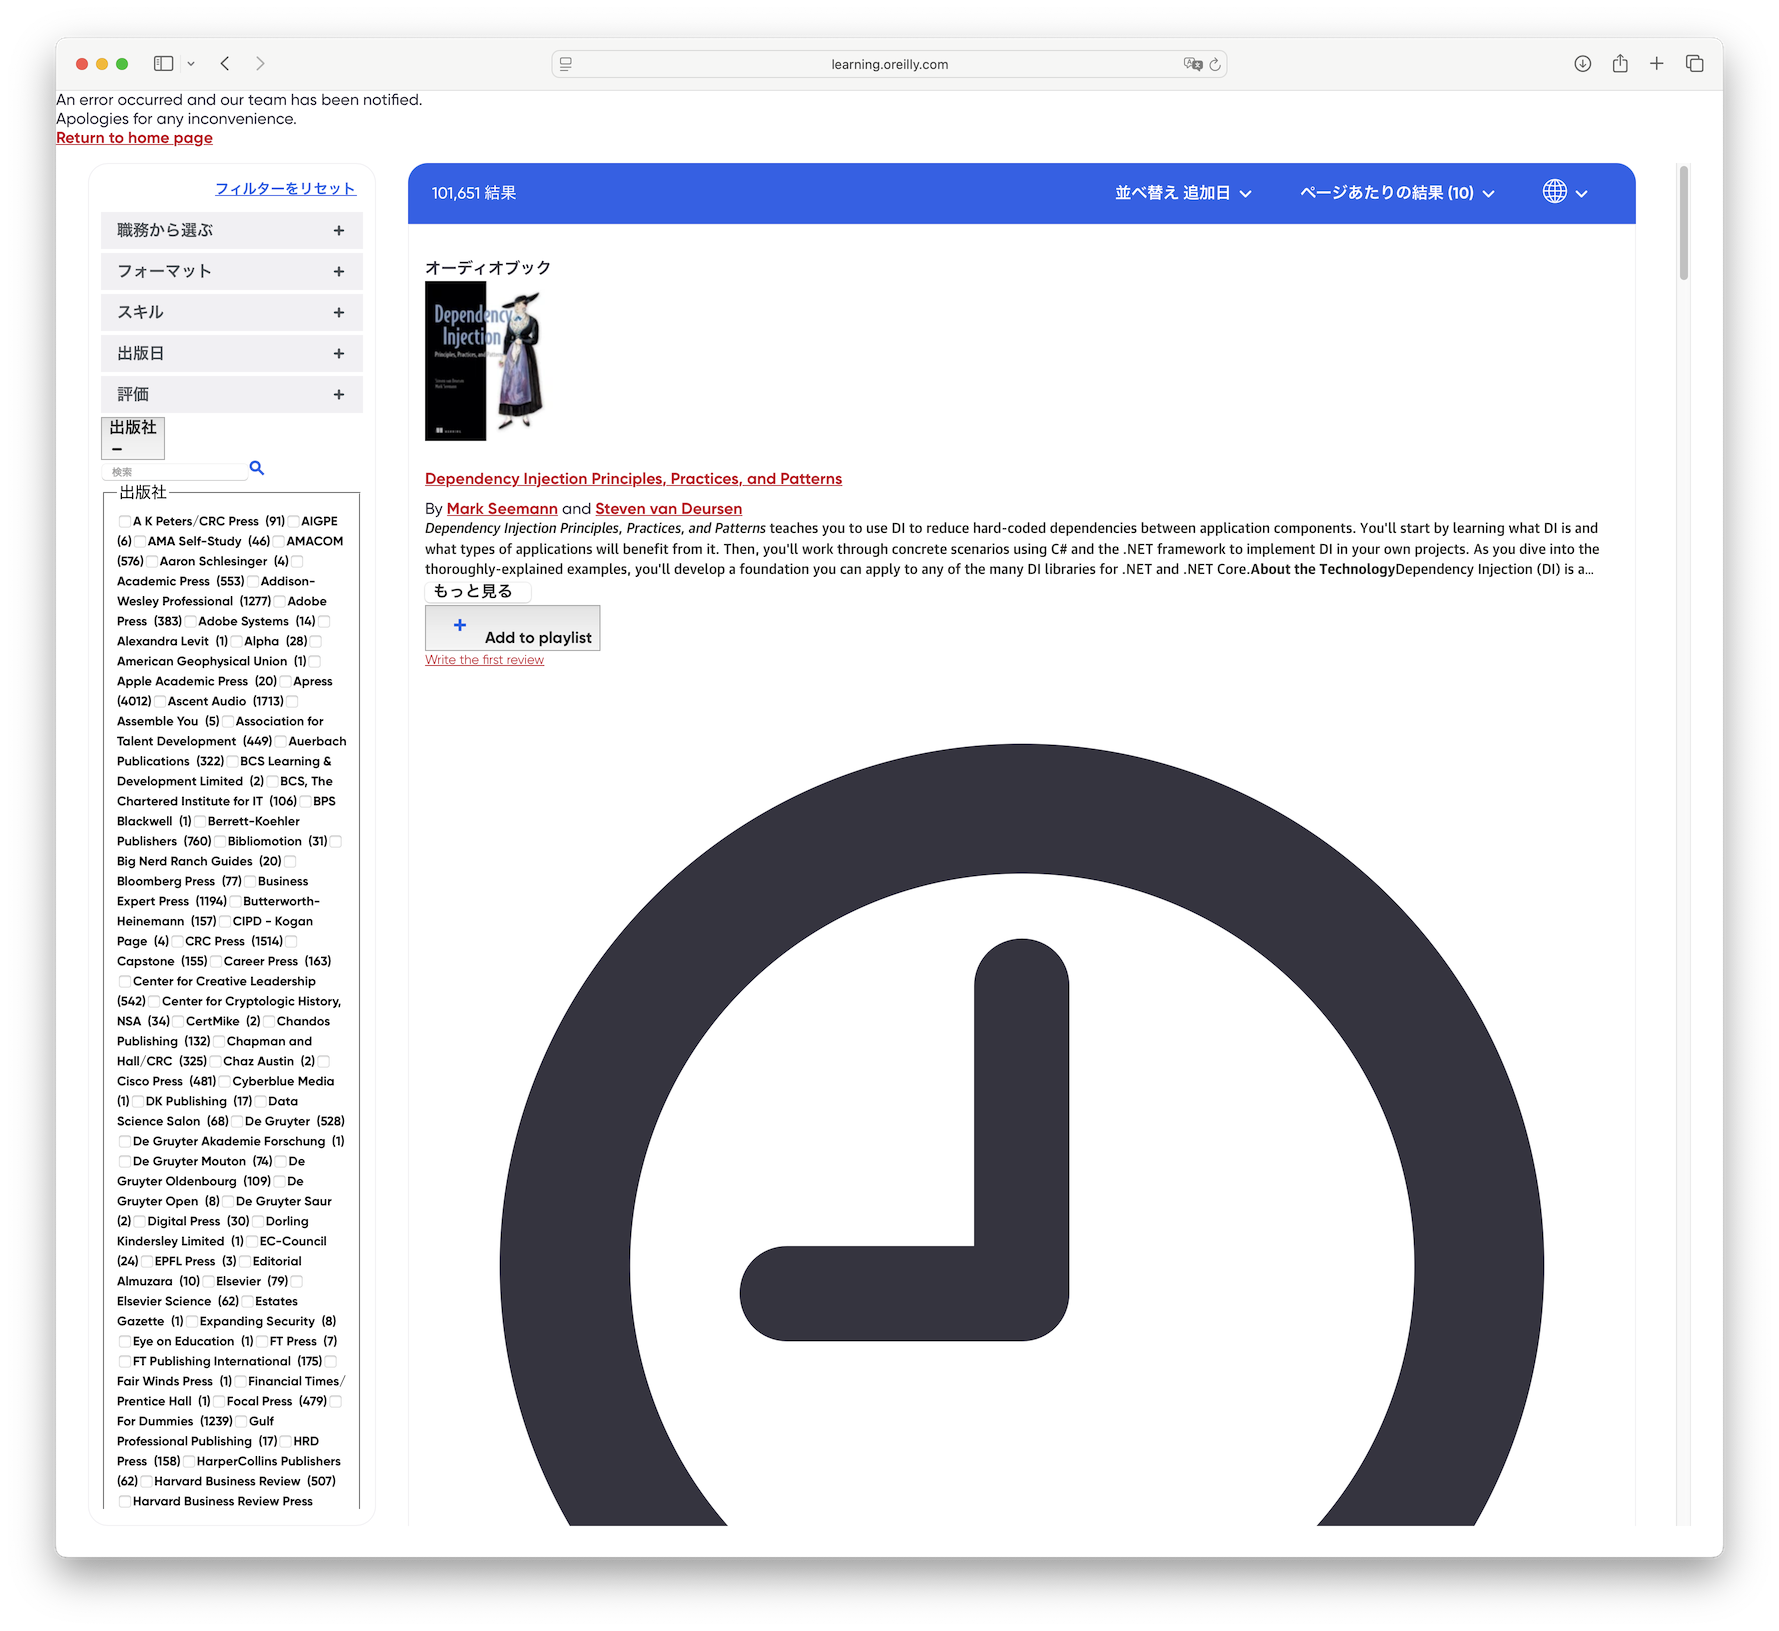Image resolution: width=1779 pixels, height=1631 pixels.
Task: Open the sidebar chevron menu in toolbar
Action: coord(191,64)
